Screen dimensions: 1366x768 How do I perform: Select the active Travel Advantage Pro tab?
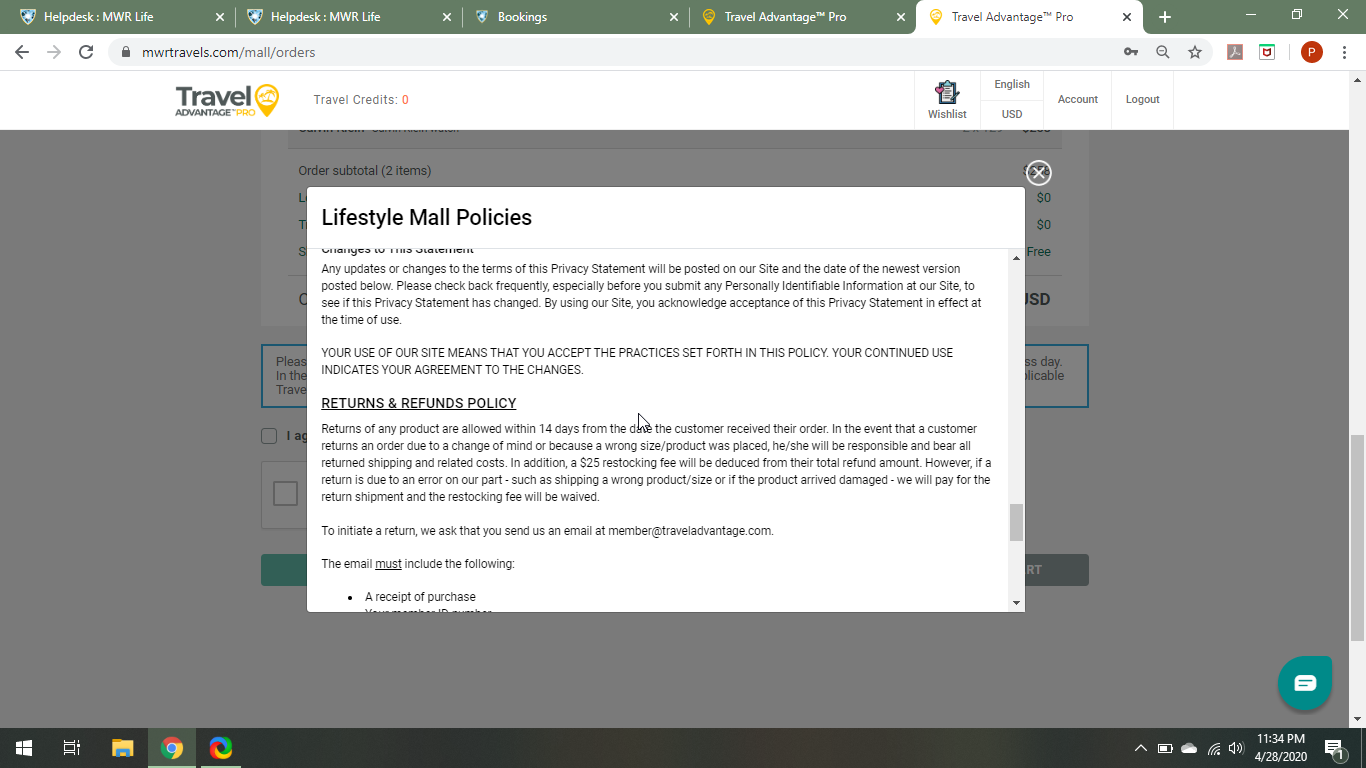[1029, 17]
